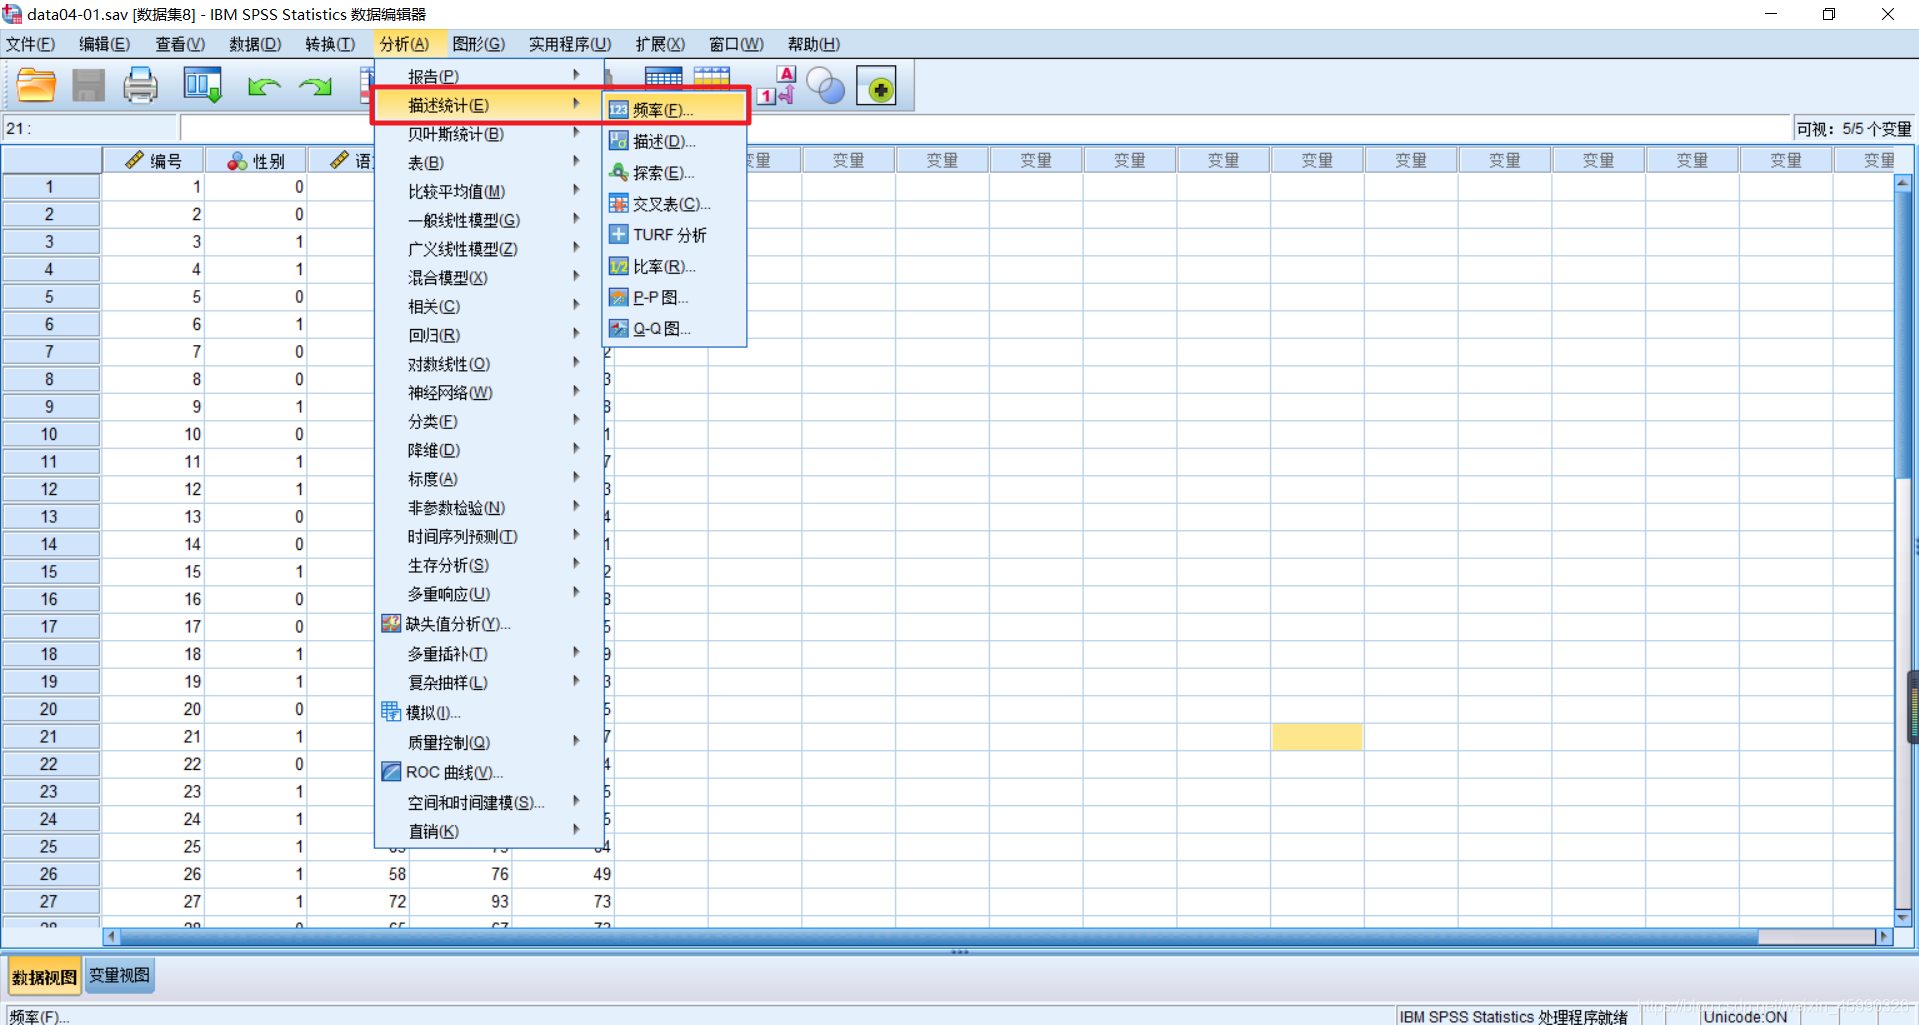Viewport: 1919px width, 1025px height.
Task: Open the 图形(G) menu
Action: point(479,44)
